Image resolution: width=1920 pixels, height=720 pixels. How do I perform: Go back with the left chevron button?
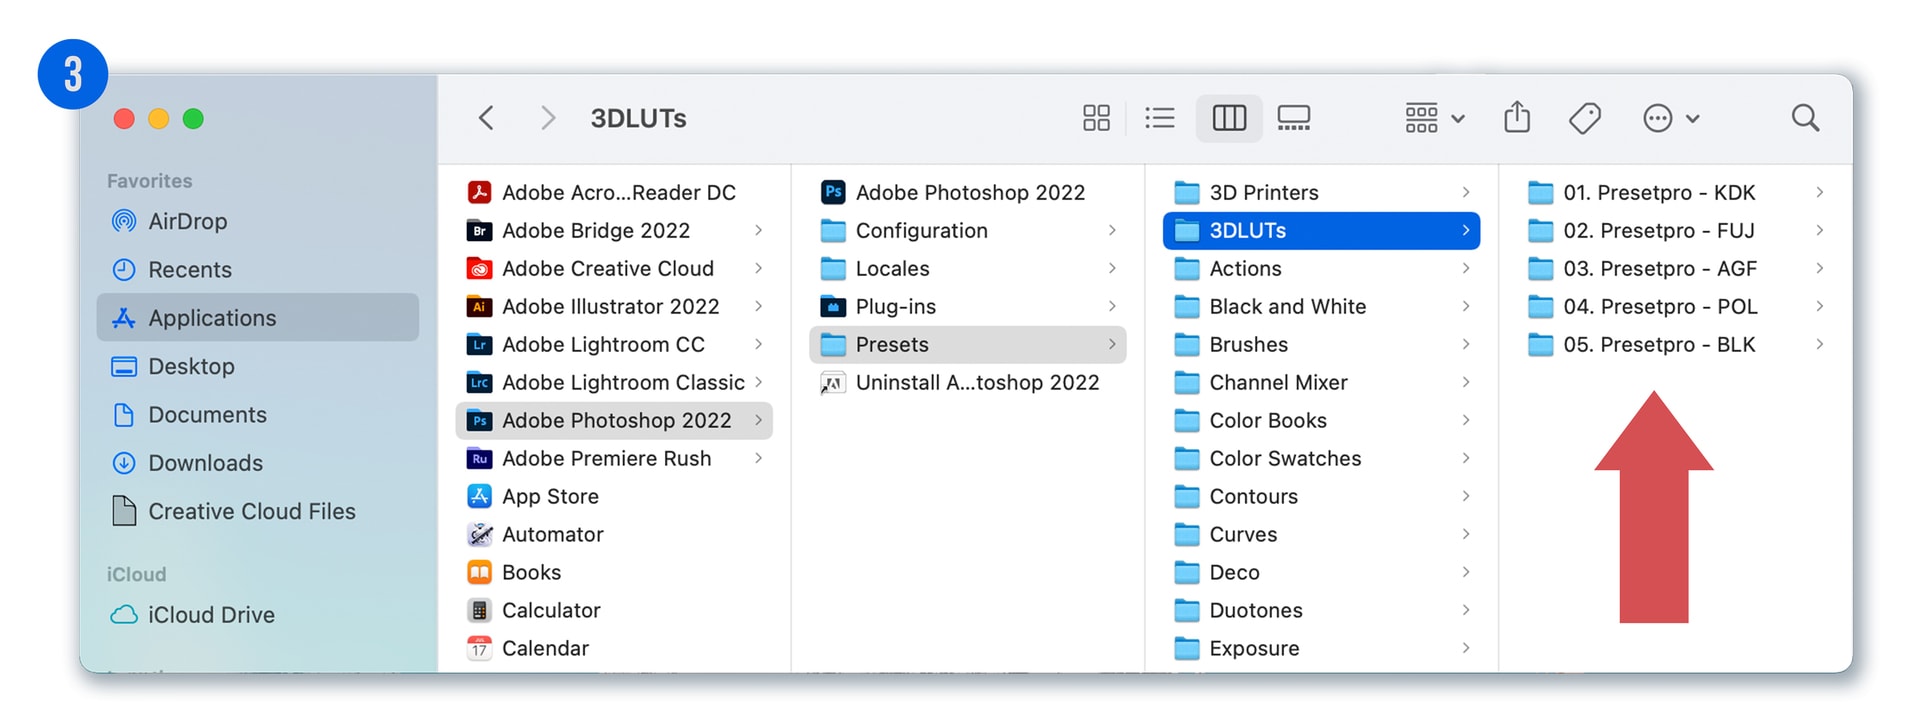[x=486, y=118]
